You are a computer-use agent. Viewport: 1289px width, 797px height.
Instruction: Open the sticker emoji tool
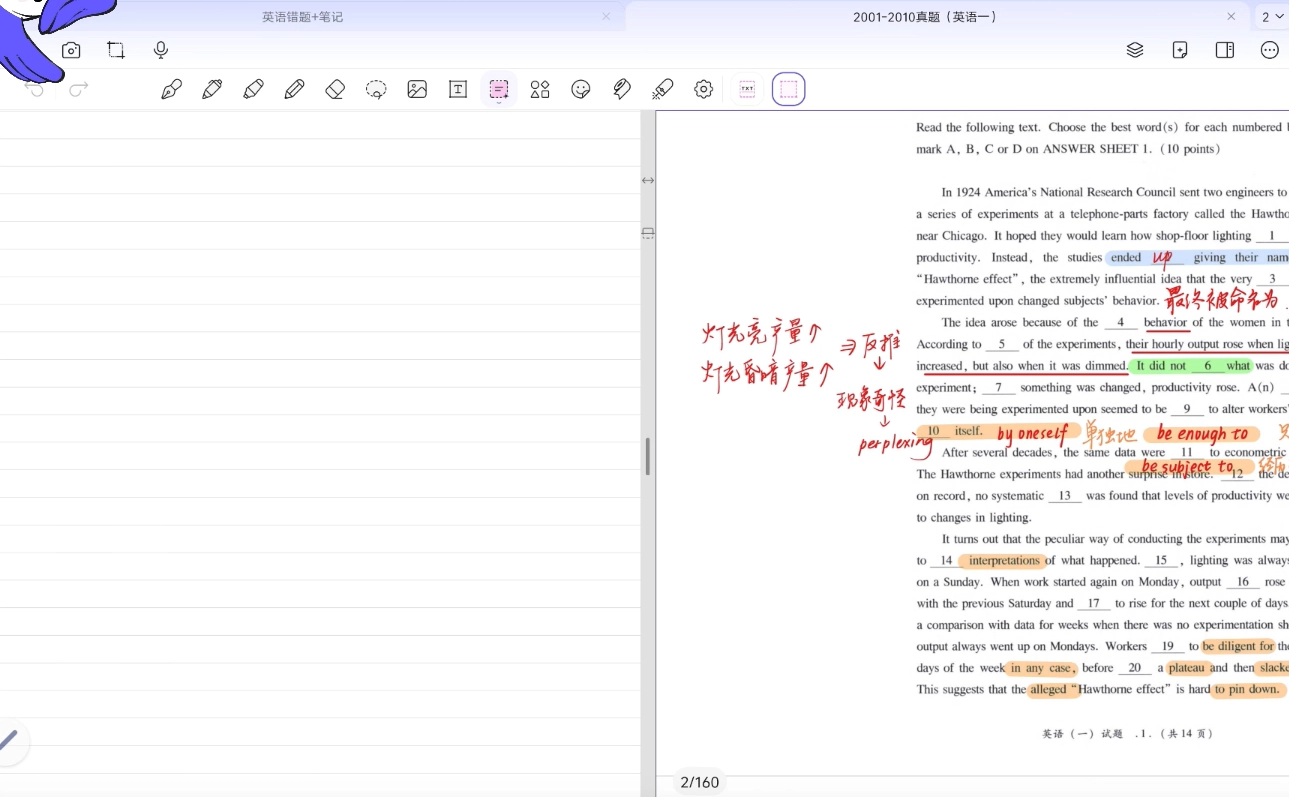[581, 90]
